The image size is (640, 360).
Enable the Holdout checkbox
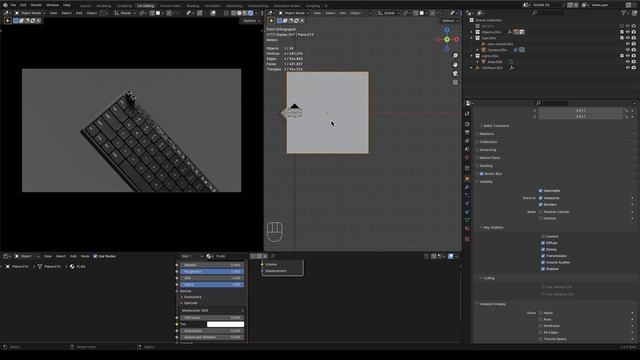(540, 218)
